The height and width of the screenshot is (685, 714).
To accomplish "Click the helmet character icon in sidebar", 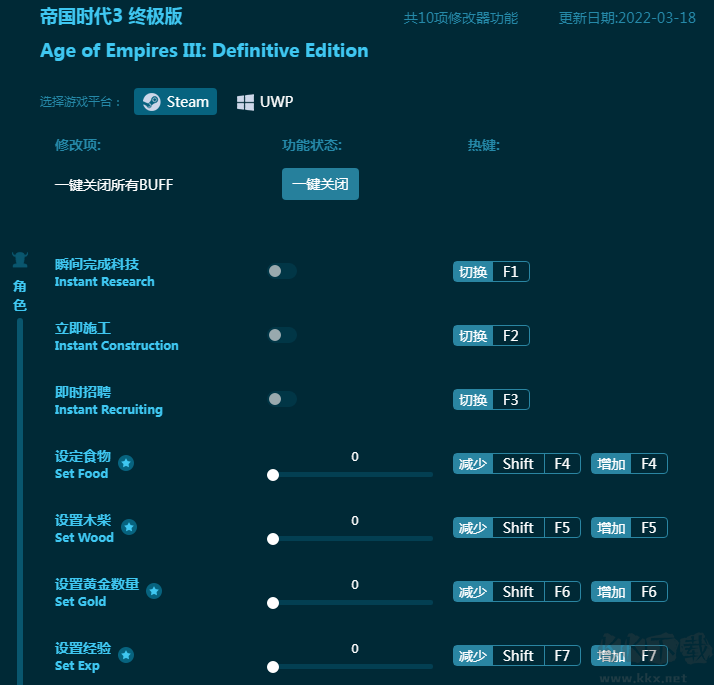I will coord(20,260).
